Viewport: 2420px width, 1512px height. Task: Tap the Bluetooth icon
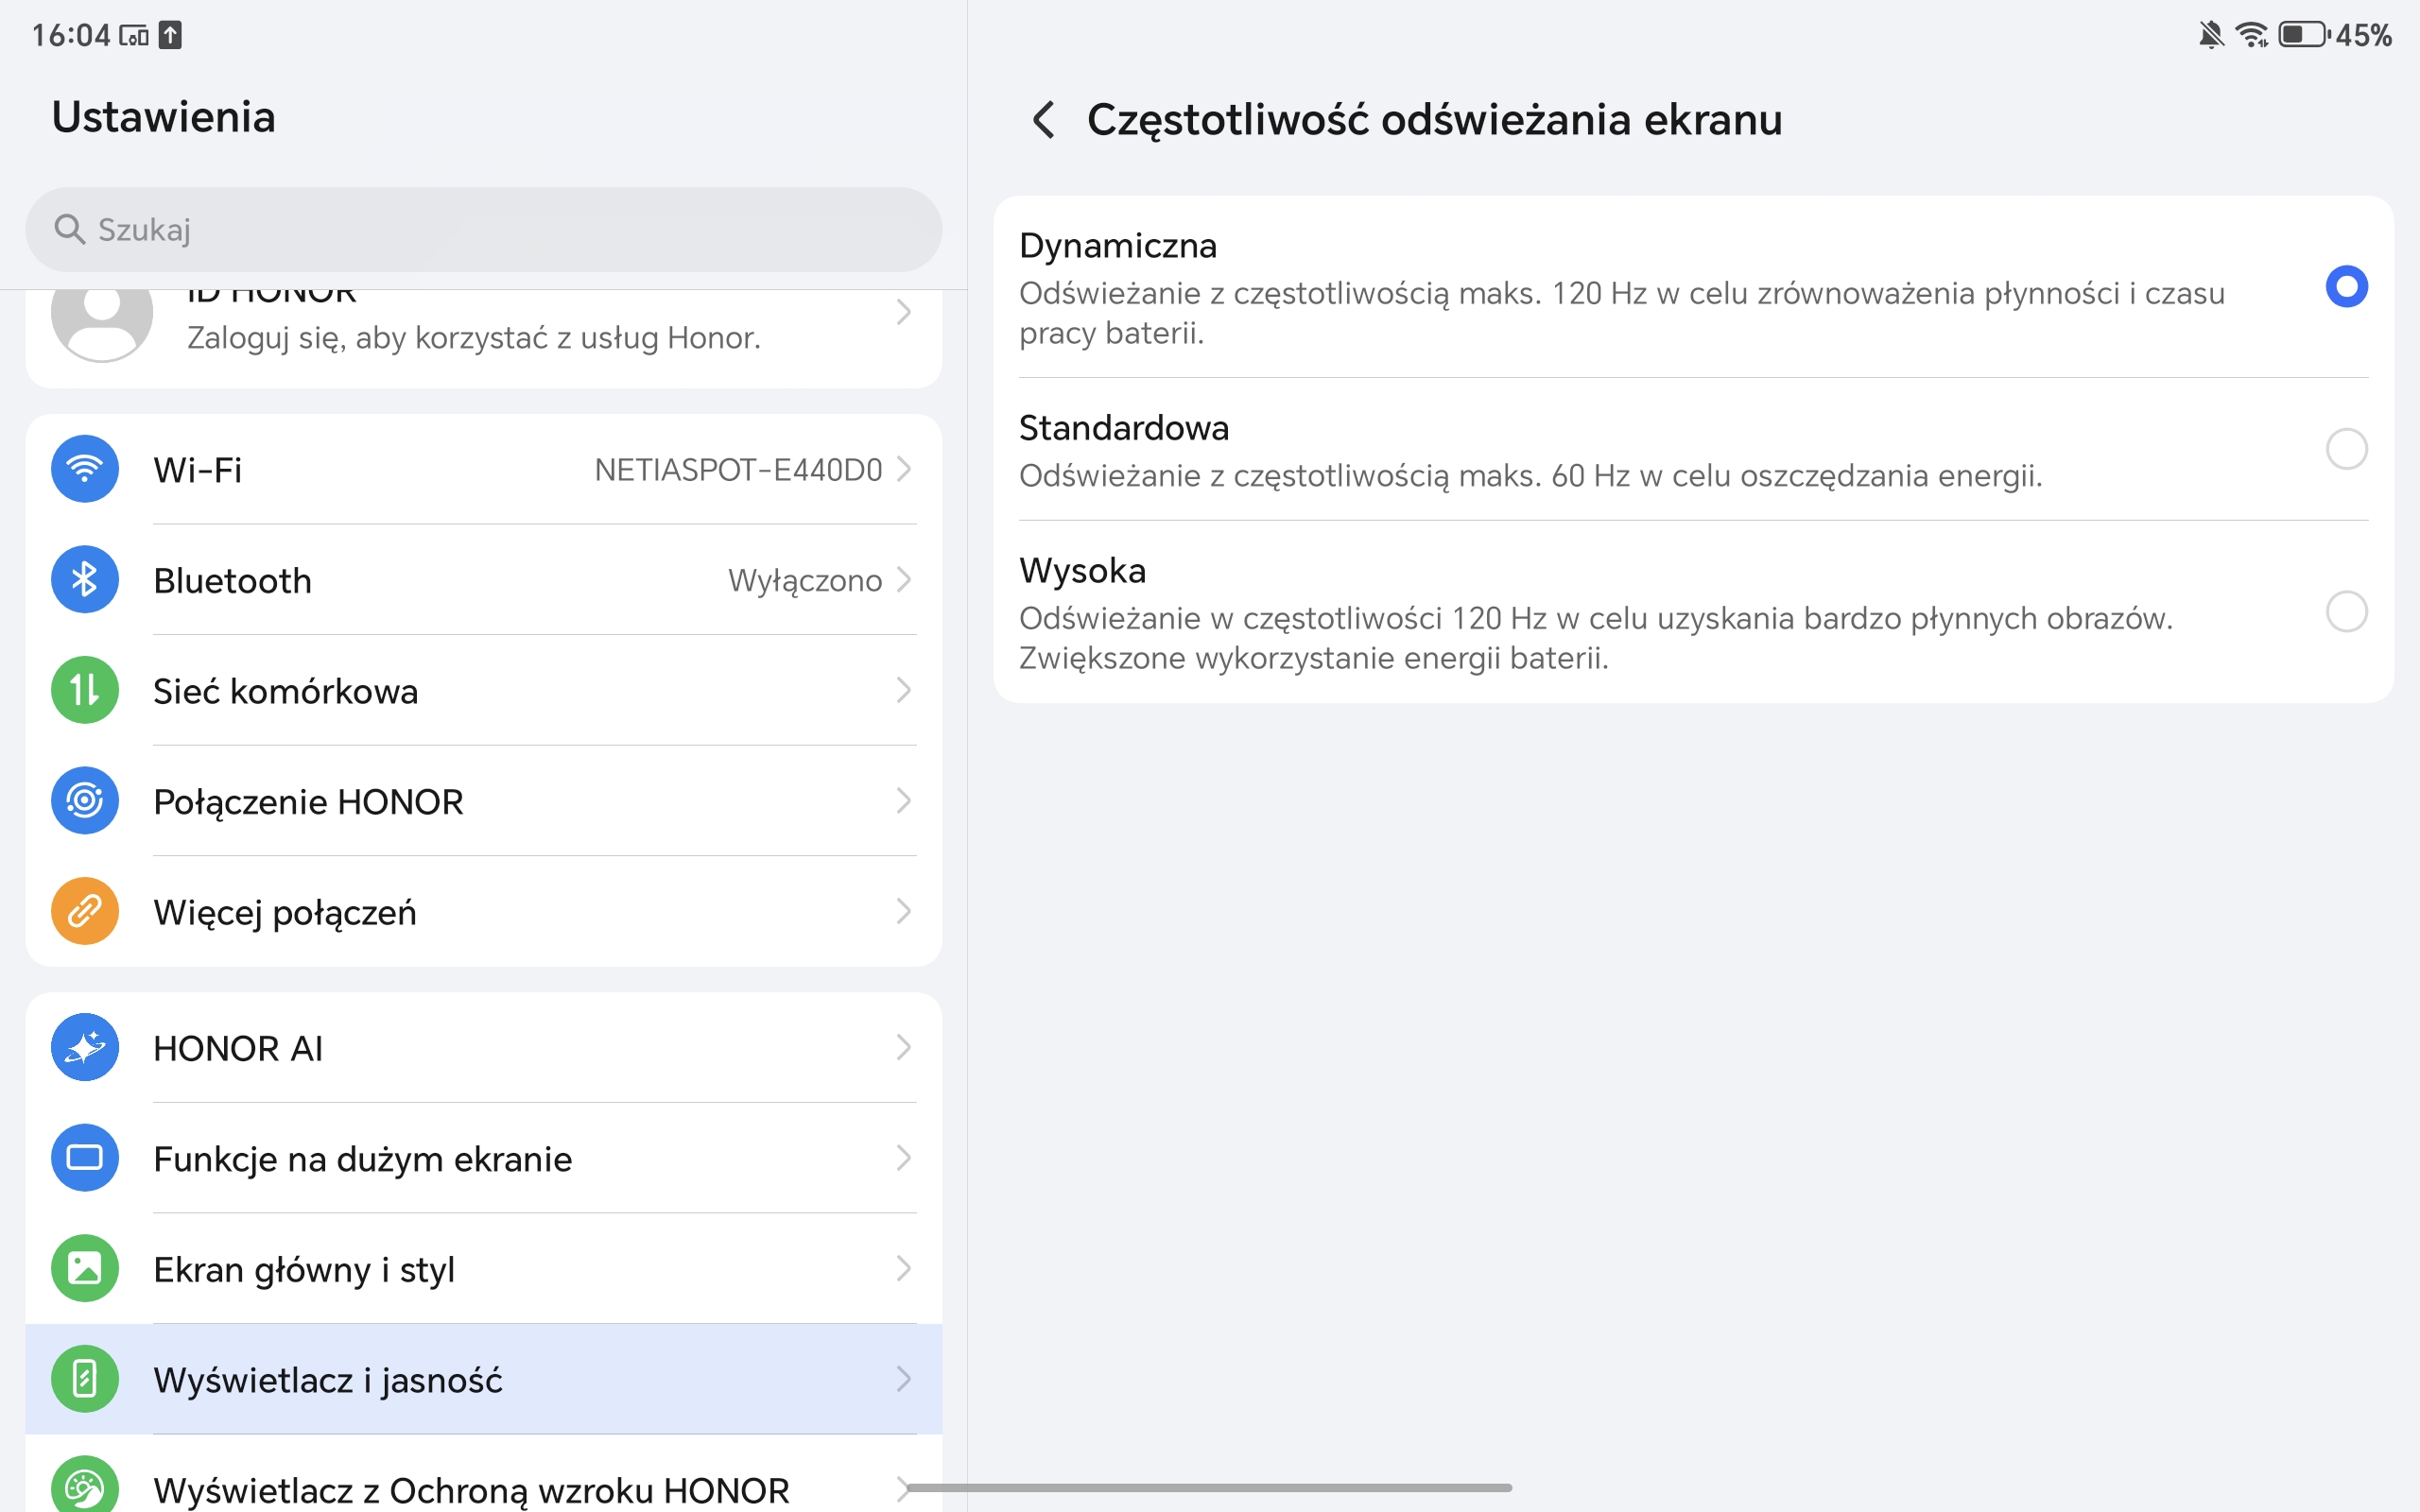85,580
